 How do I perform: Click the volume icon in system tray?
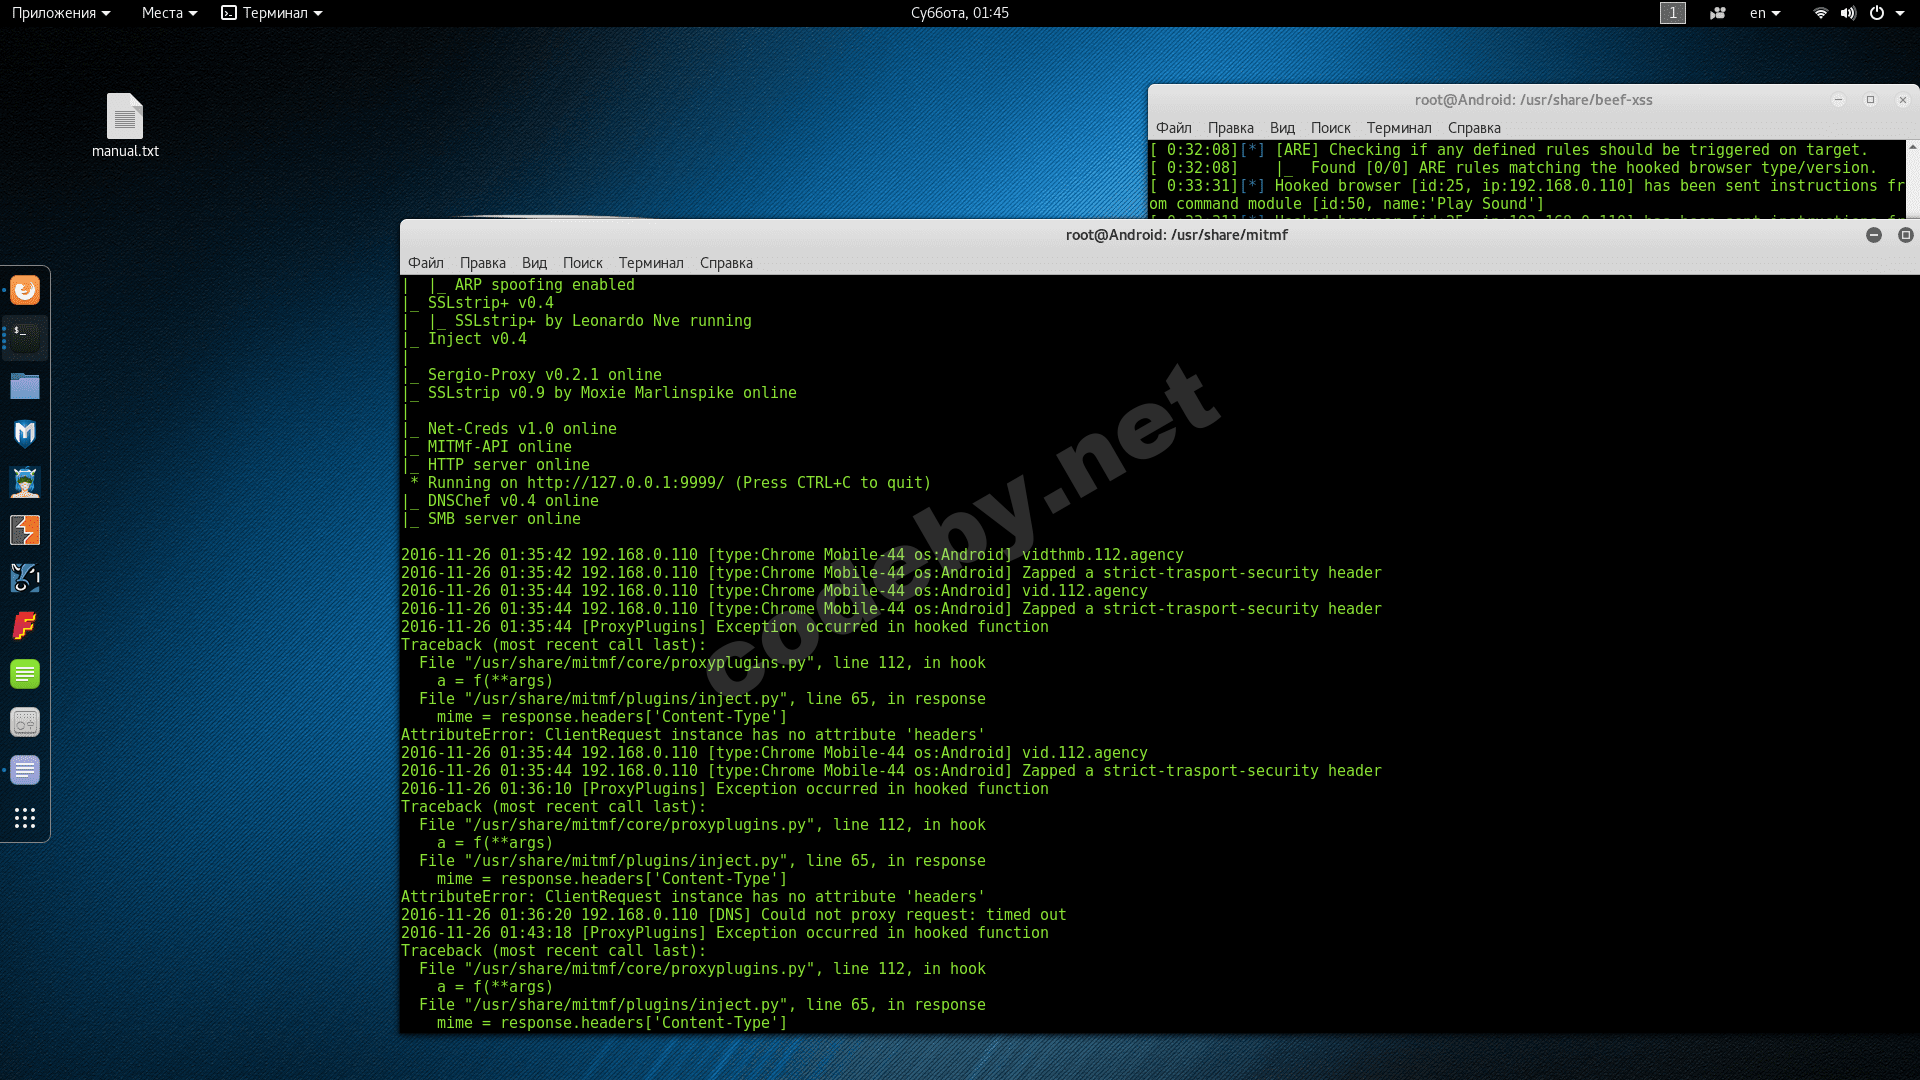click(x=1848, y=13)
